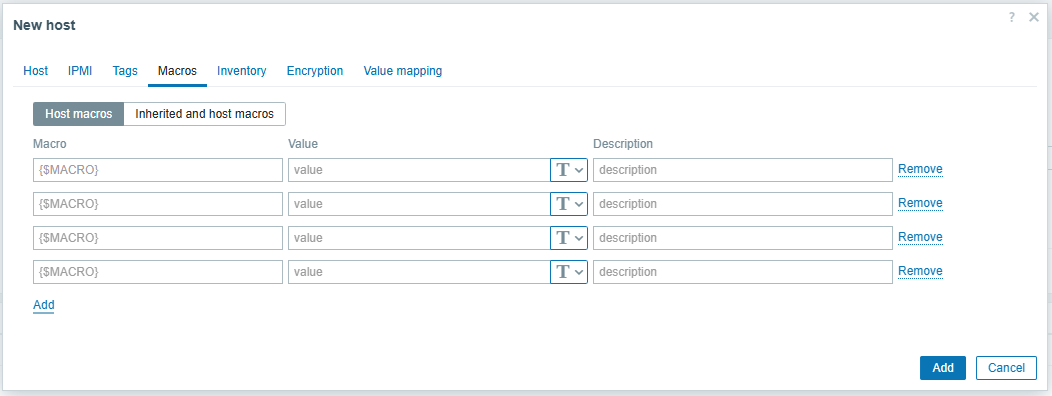The width and height of the screenshot is (1052, 396).
Task: Click the third row description field
Action: [743, 238]
